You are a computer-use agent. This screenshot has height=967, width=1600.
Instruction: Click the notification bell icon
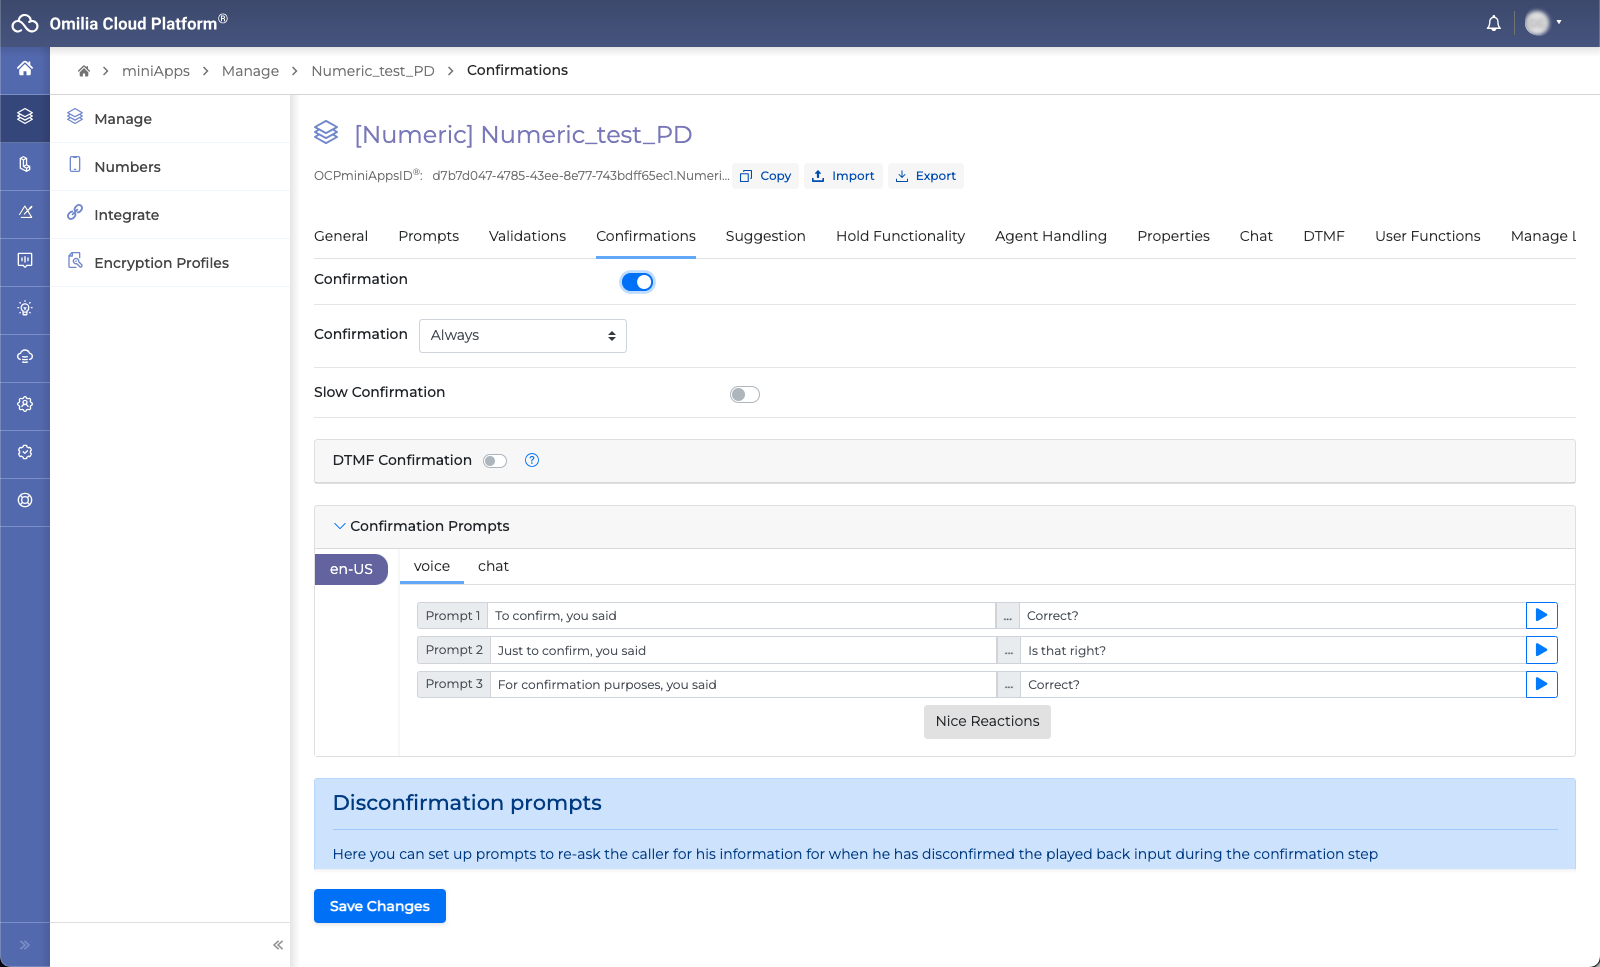[x=1493, y=23]
